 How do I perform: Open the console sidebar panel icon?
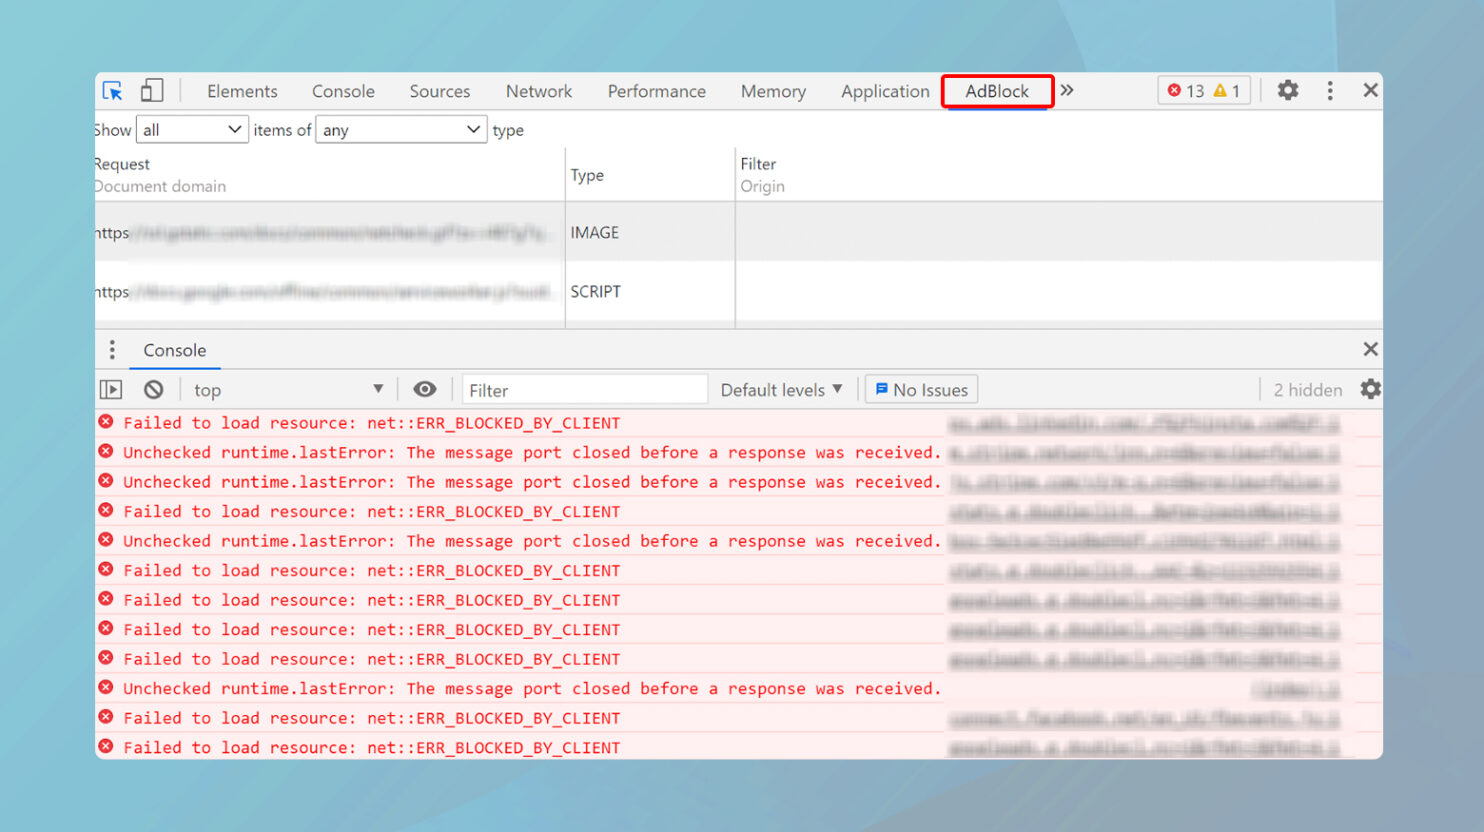pos(111,389)
